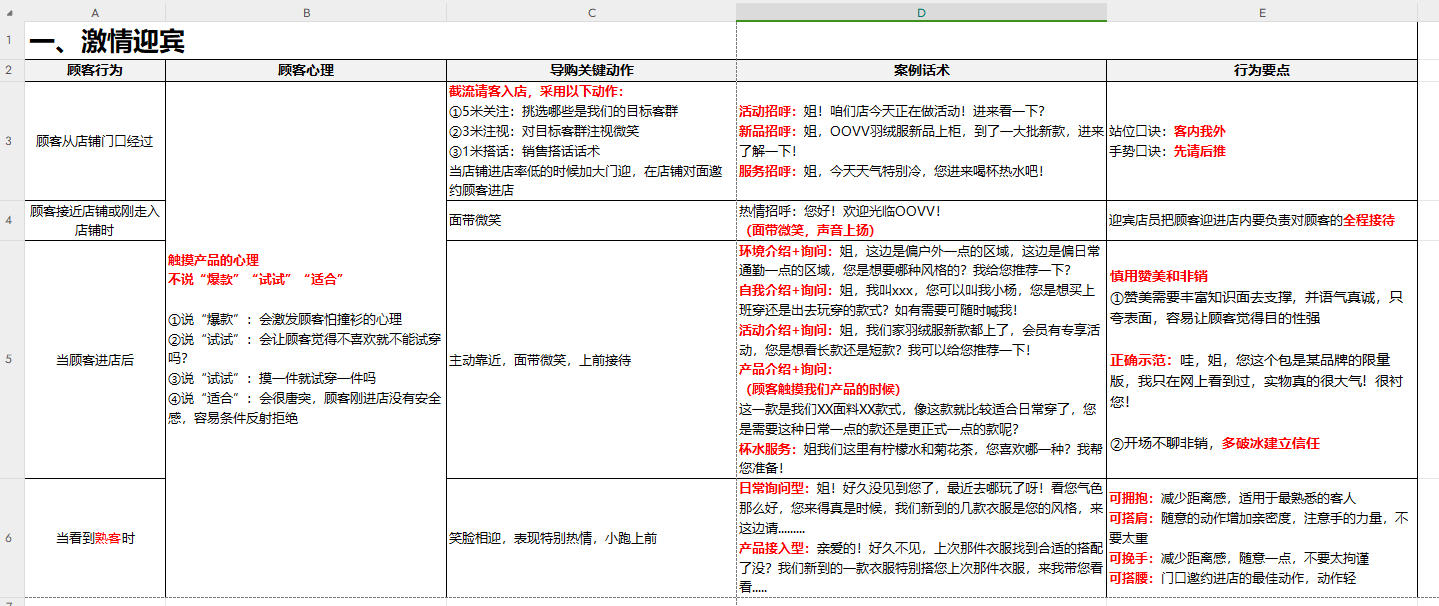Select column A header

pos(95,12)
